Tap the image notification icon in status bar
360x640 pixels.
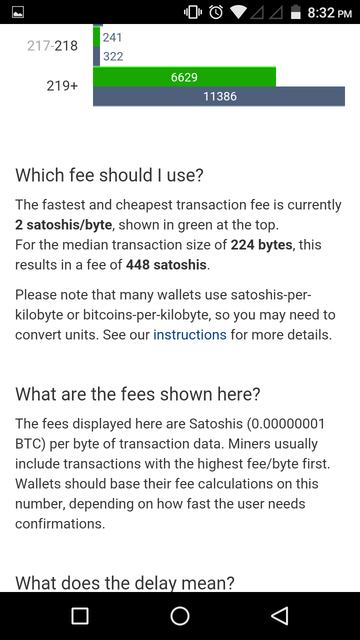(x=18, y=13)
